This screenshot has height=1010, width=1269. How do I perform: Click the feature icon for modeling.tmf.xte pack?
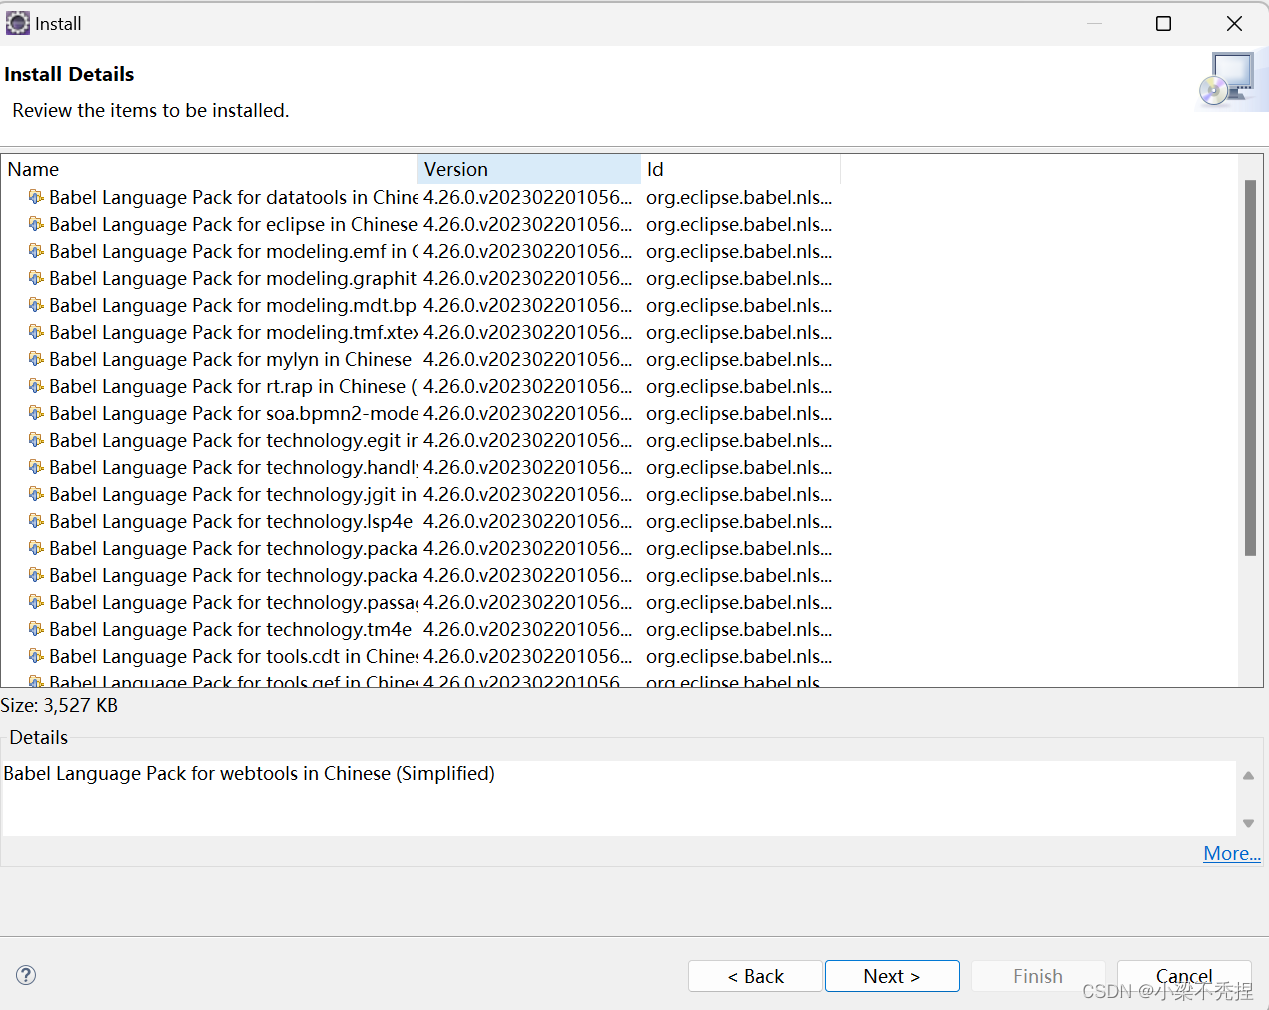coord(36,332)
